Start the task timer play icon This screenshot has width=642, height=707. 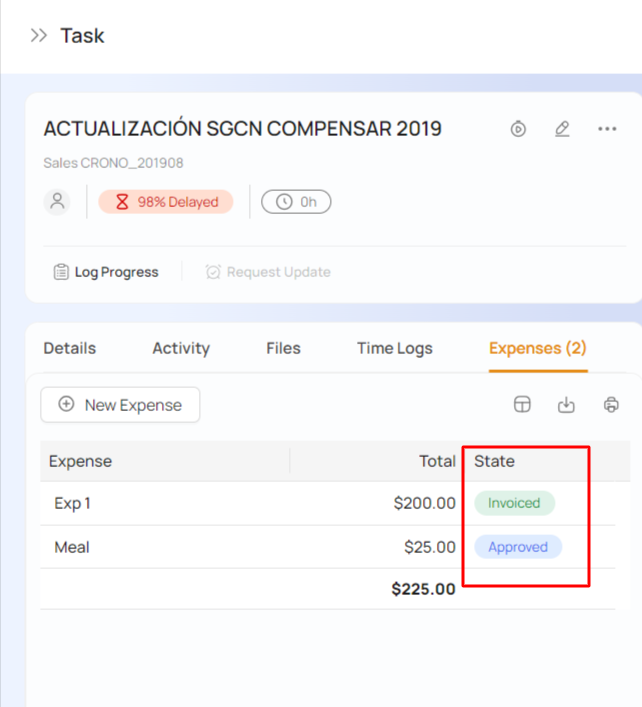pyautogui.click(x=518, y=129)
